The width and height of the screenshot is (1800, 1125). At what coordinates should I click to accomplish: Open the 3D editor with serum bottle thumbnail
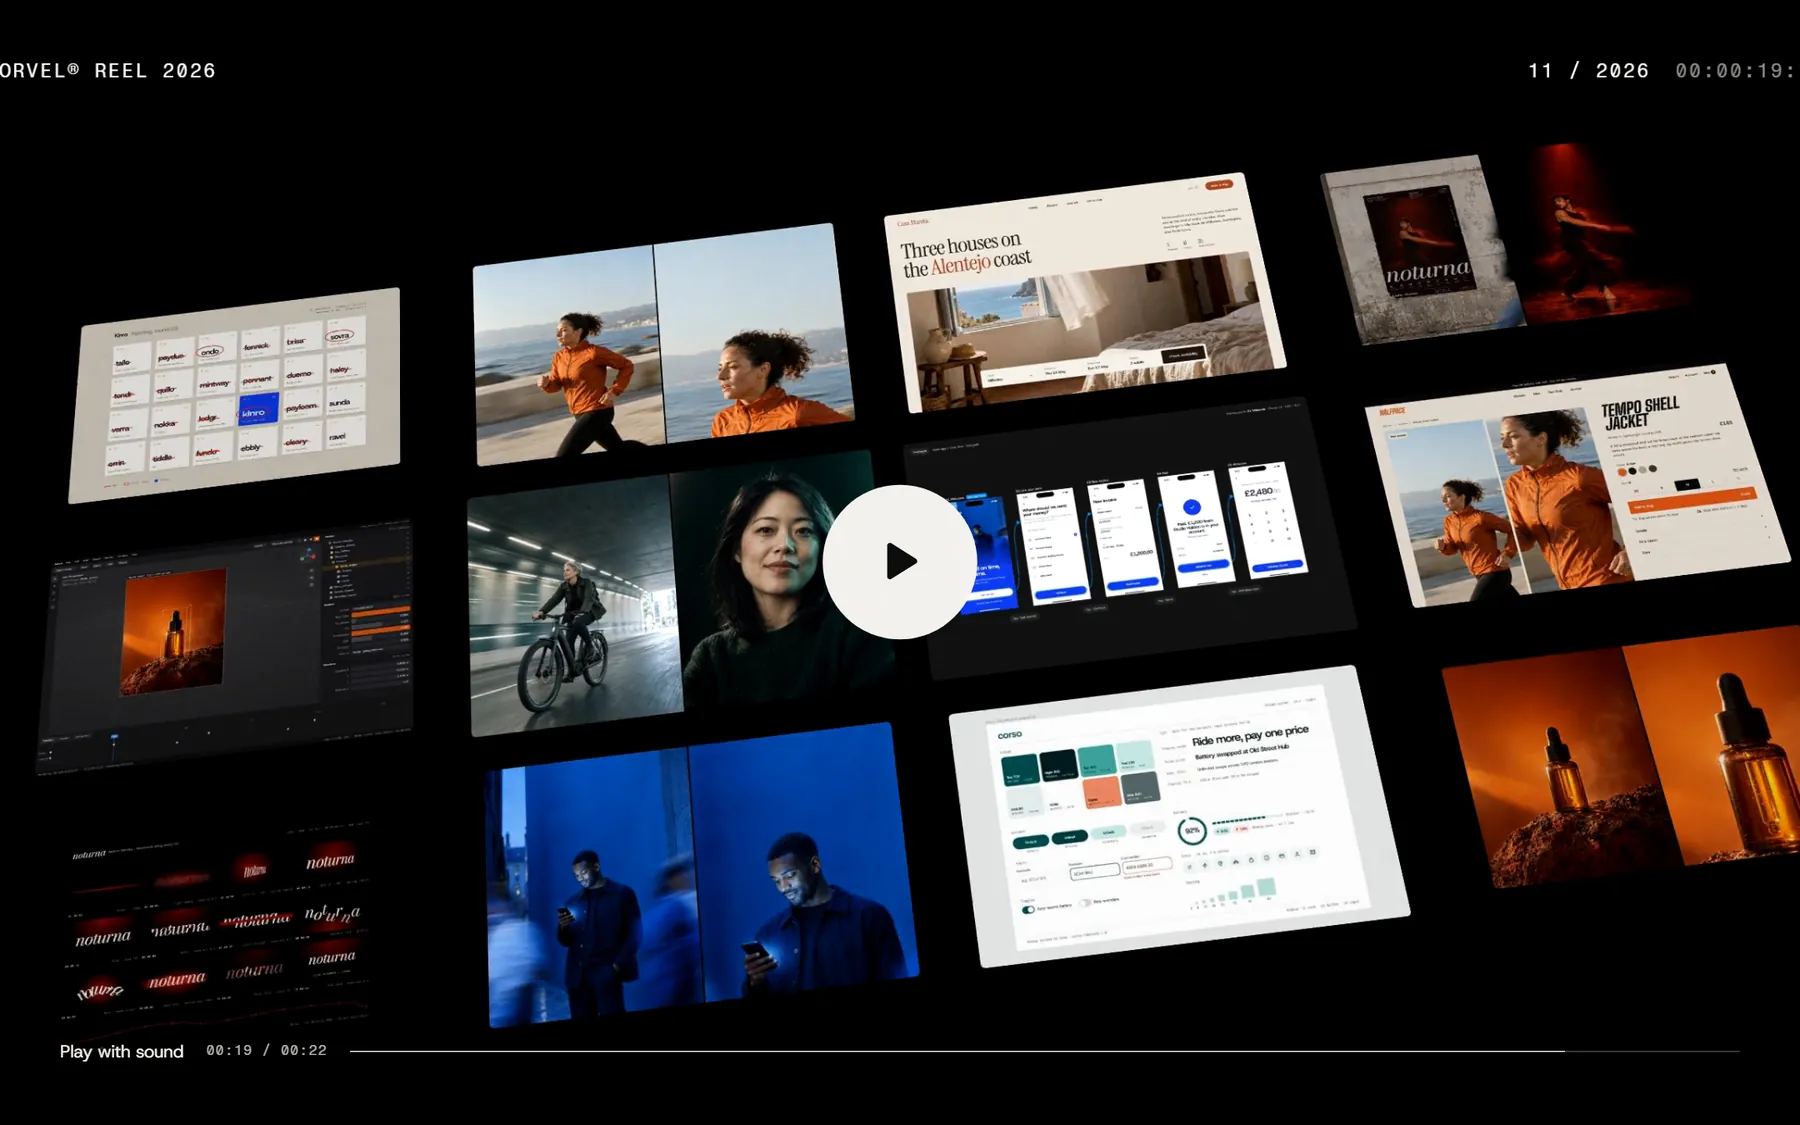coord(227,647)
